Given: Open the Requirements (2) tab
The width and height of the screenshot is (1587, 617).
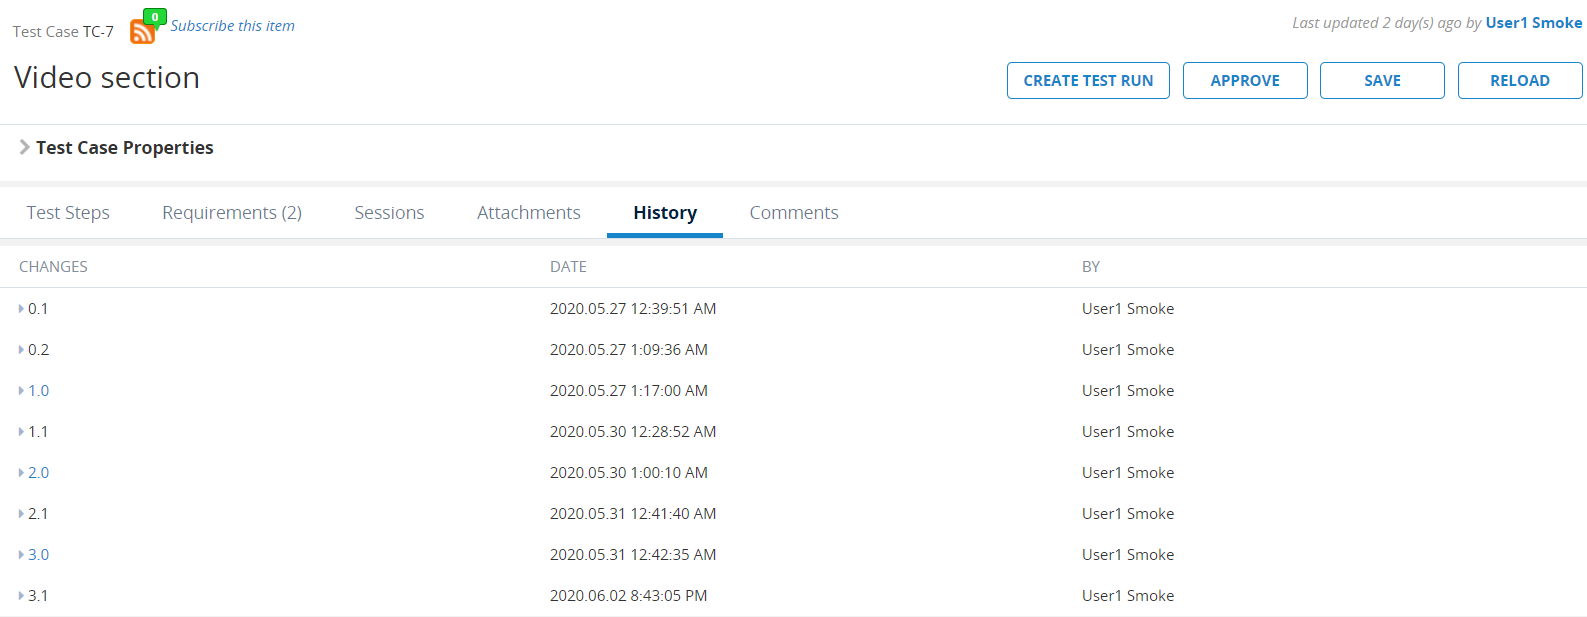Looking at the screenshot, I should point(232,213).
